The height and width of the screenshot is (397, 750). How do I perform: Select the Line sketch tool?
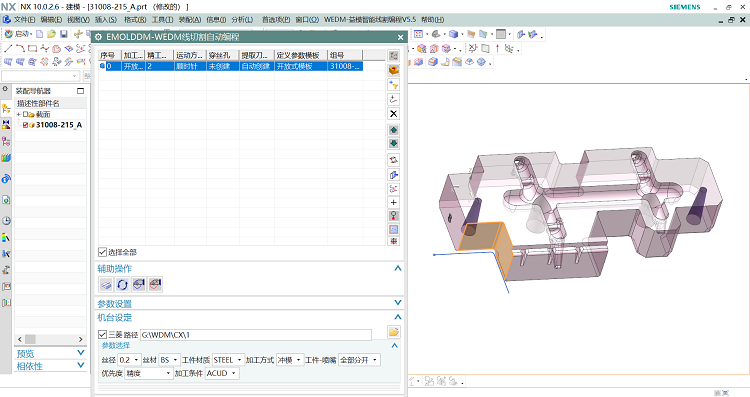[8, 48]
